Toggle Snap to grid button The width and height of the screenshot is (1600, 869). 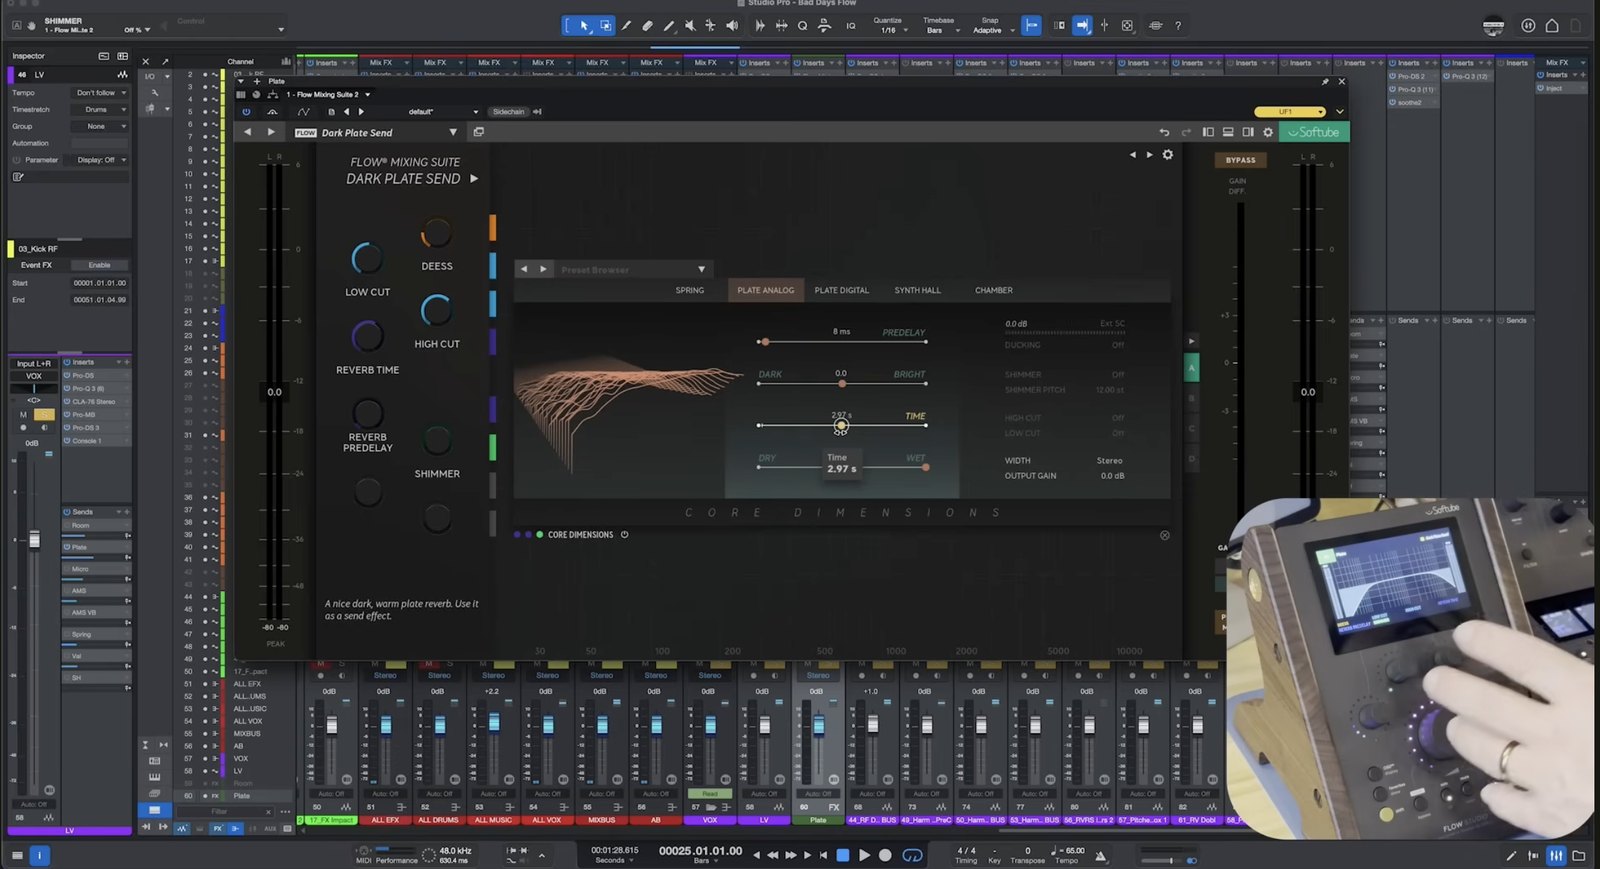pos(1032,26)
